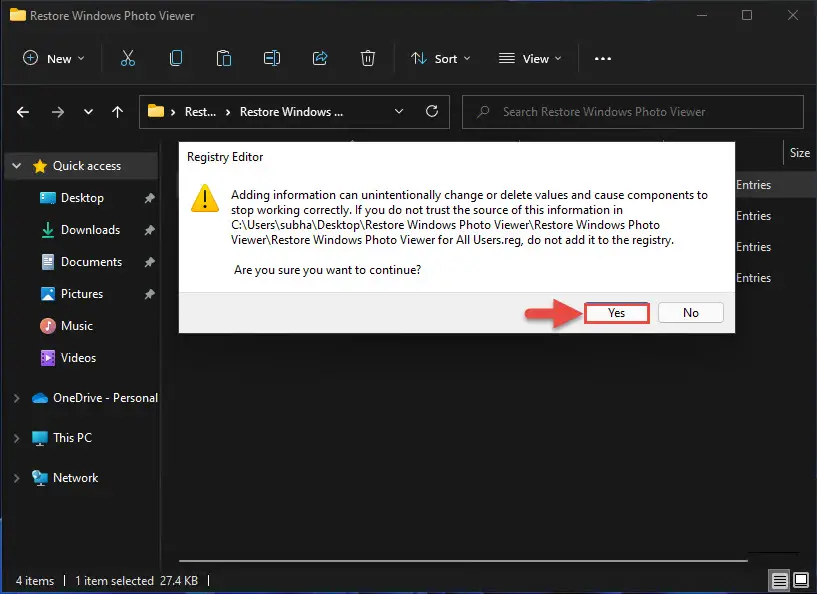The width and height of the screenshot is (817, 594).
Task: Click the horizontal scrollbar in file pane
Action: [463, 561]
